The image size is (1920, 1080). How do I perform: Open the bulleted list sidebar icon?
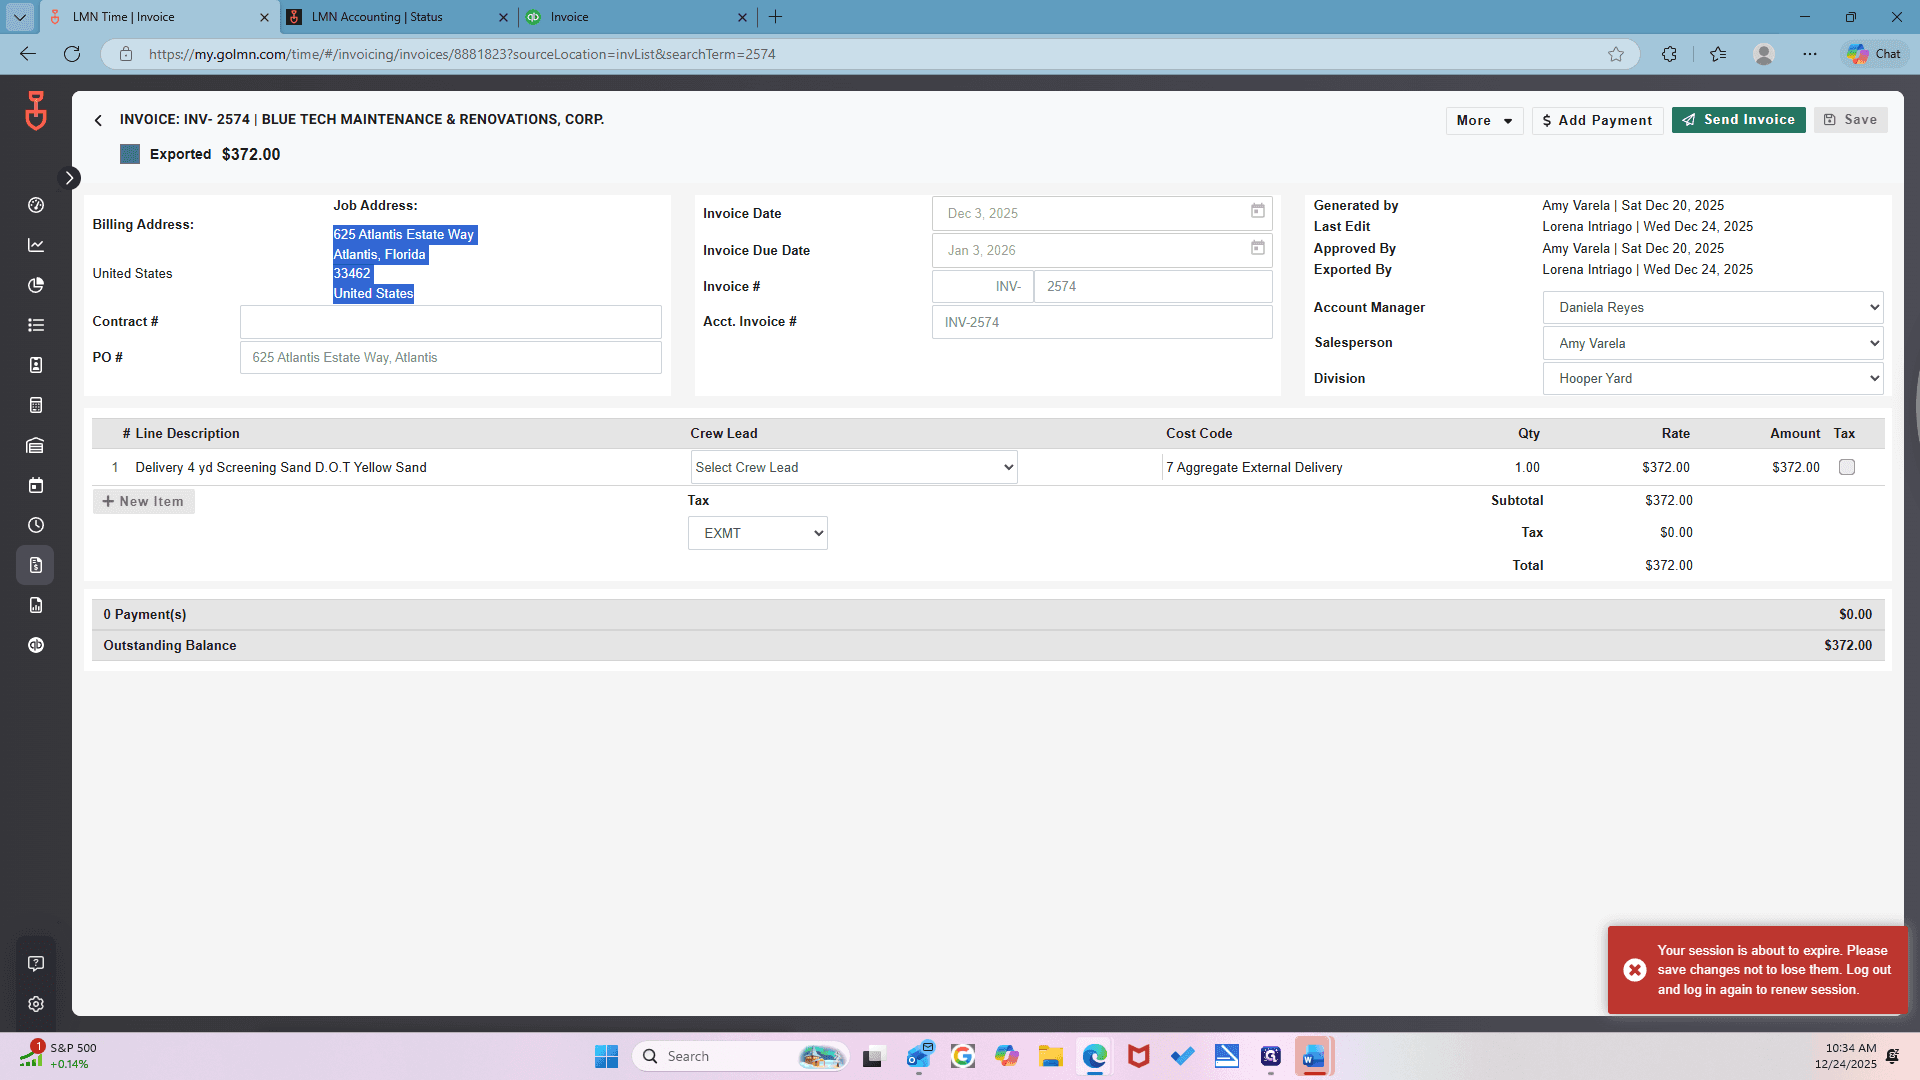pos(36,325)
